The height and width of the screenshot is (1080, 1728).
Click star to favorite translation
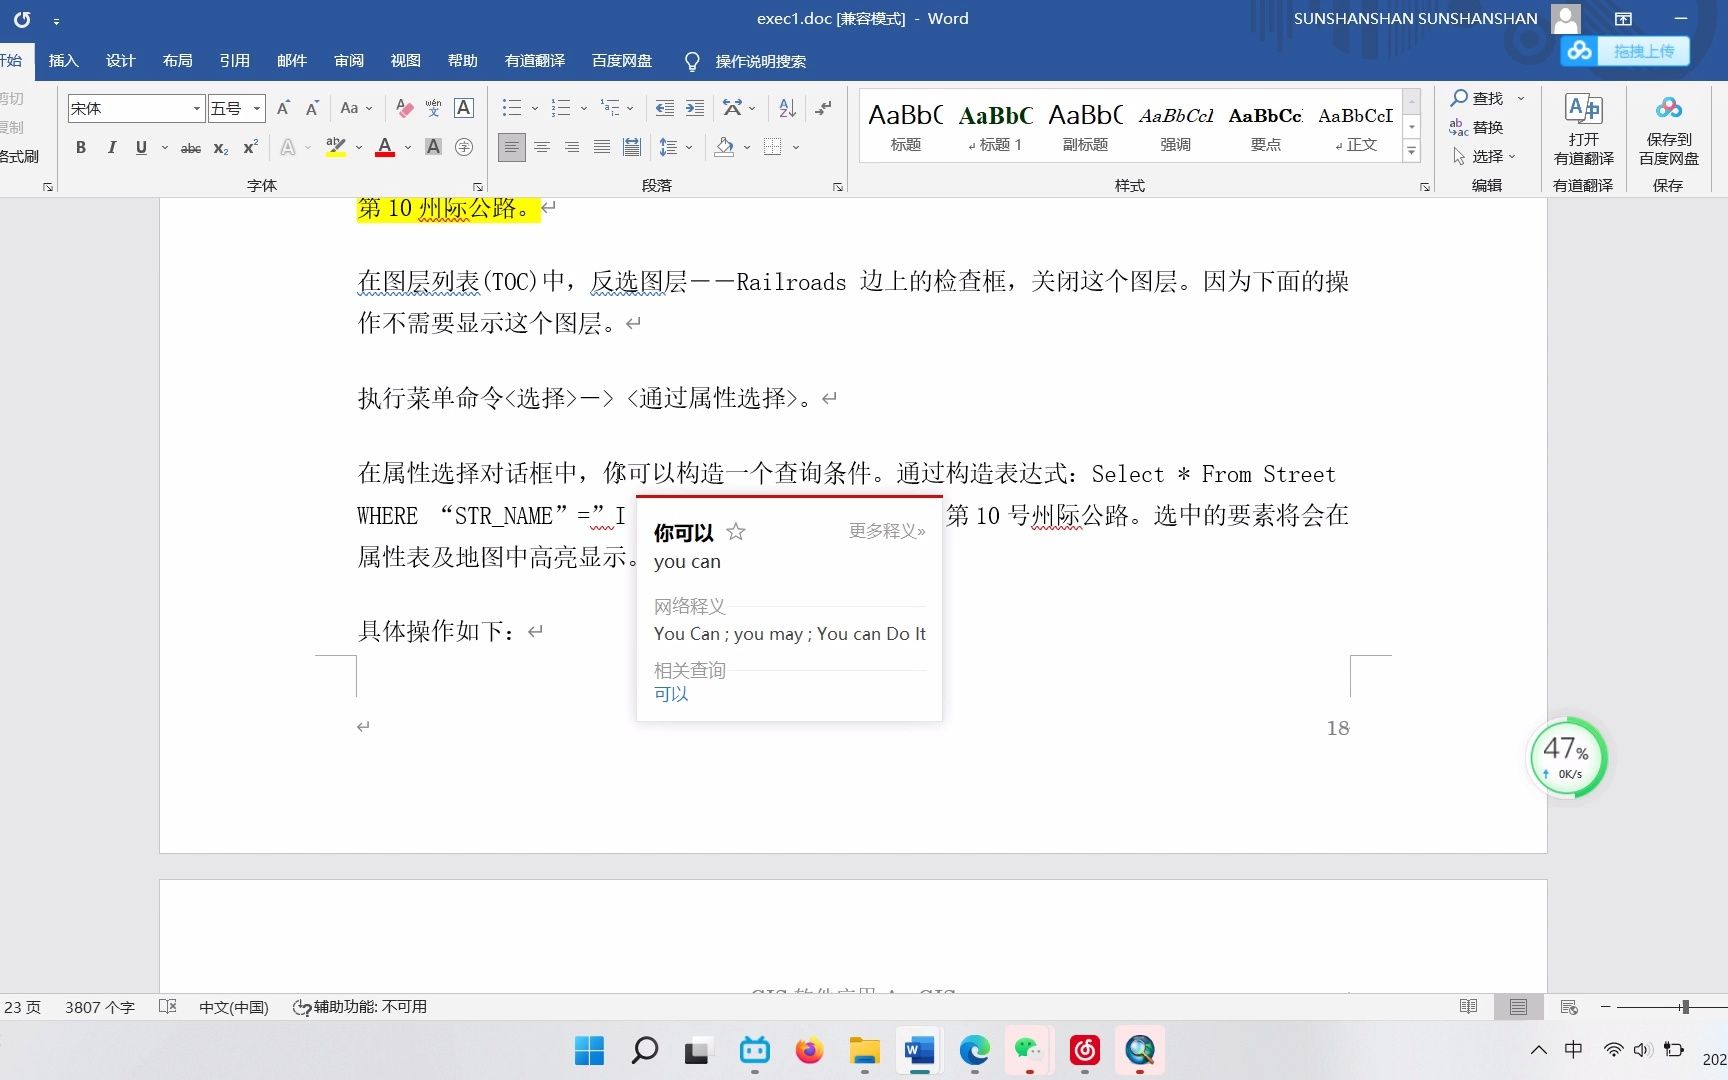point(736,532)
